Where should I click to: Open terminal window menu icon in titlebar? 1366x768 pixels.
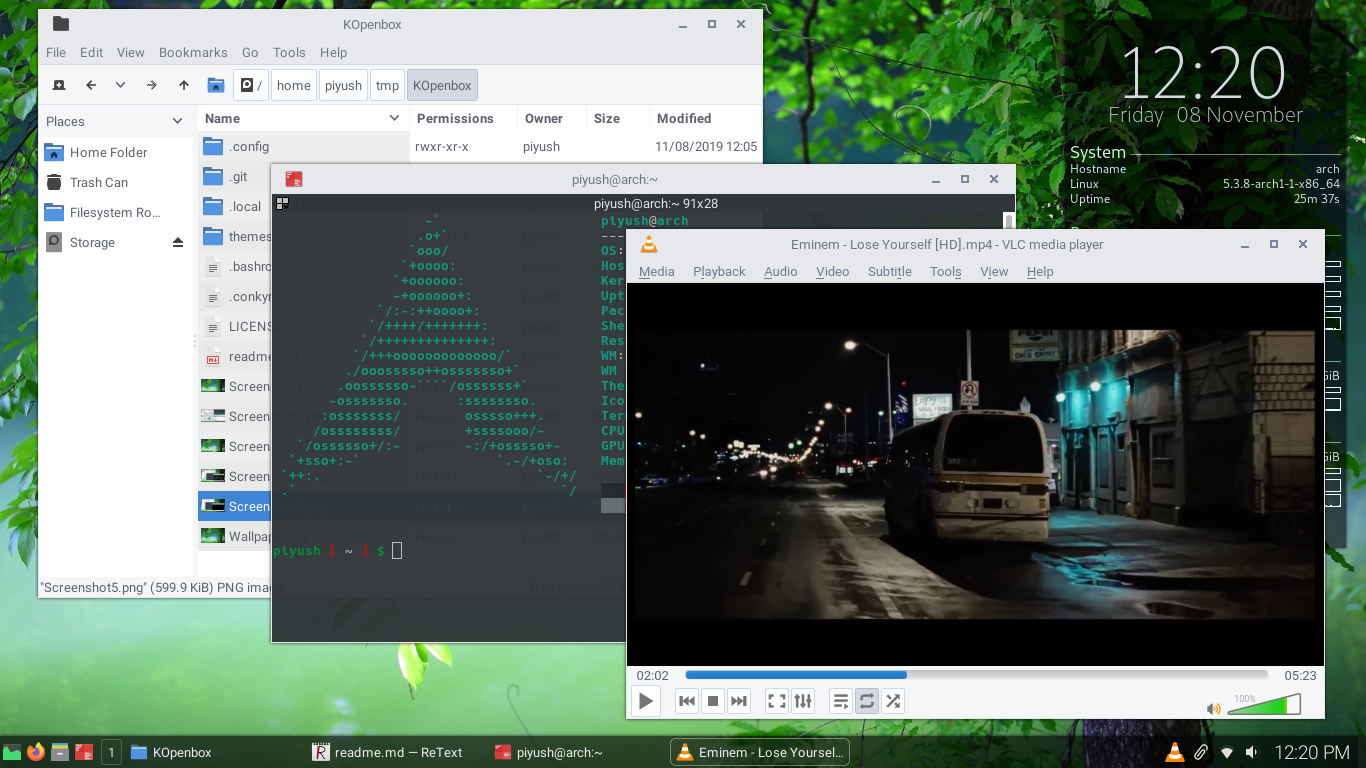click(x=293, y=179)
